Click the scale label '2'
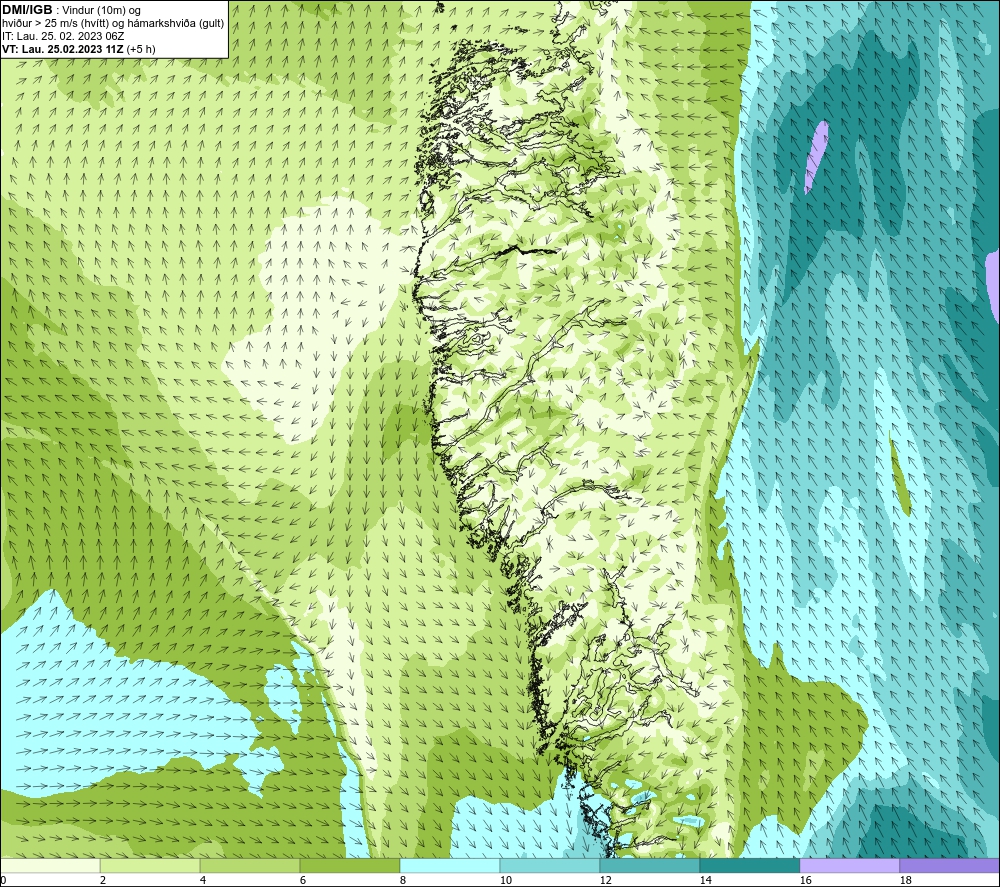Image resolution: width=1000 pixels, height=887 pixels. point(103,881)
